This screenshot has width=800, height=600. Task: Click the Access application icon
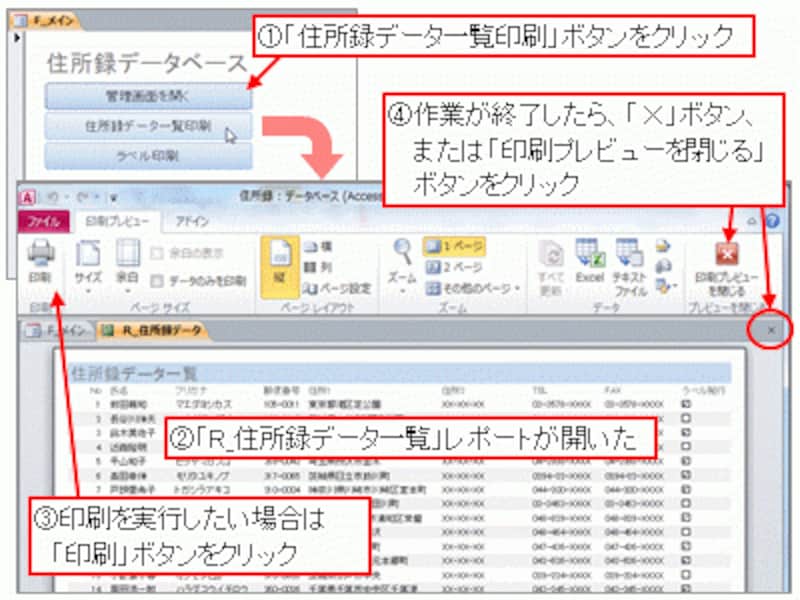coord(27,197)
